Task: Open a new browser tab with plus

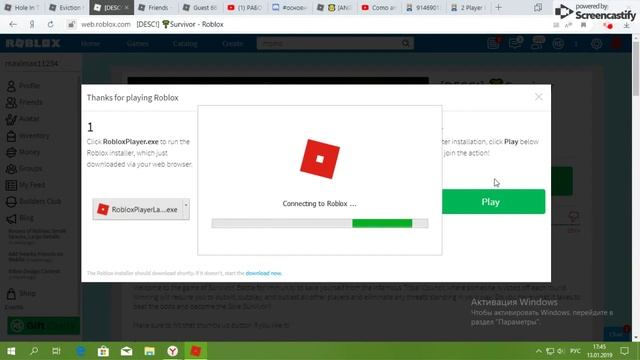Action: [498, 7]
